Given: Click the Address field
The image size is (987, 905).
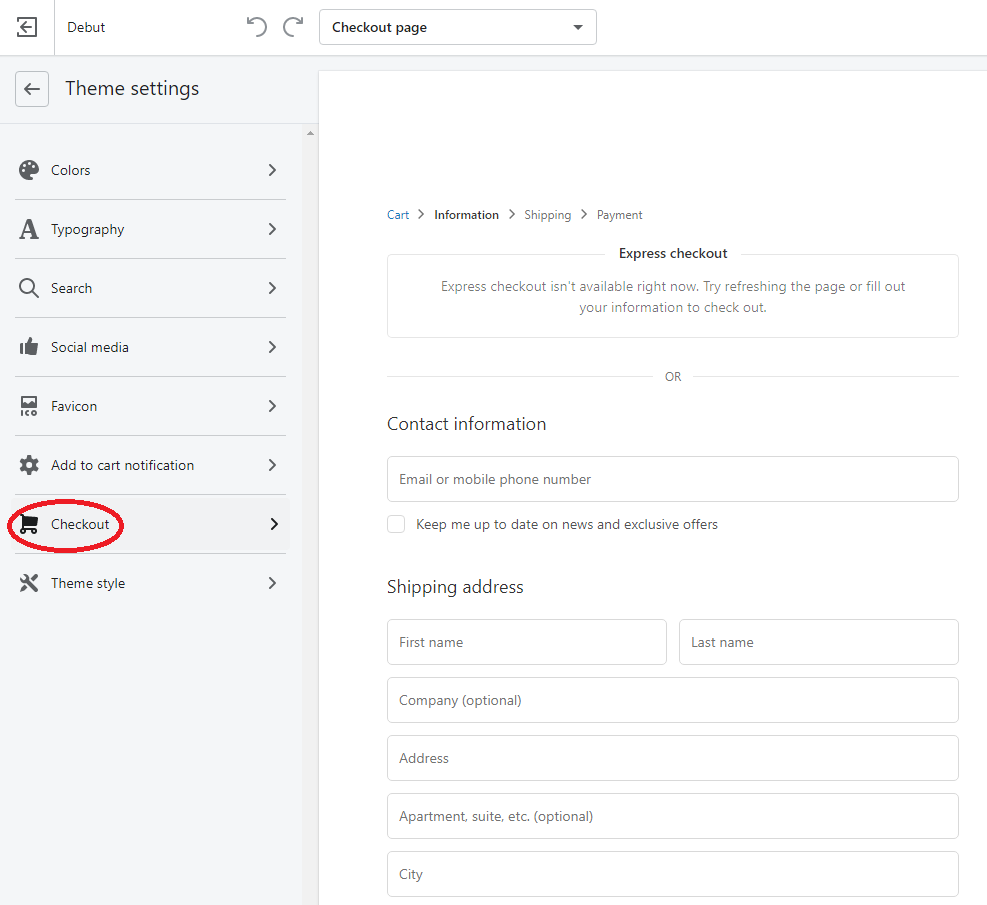Looking at the screenshot, I should click(672, 758).
